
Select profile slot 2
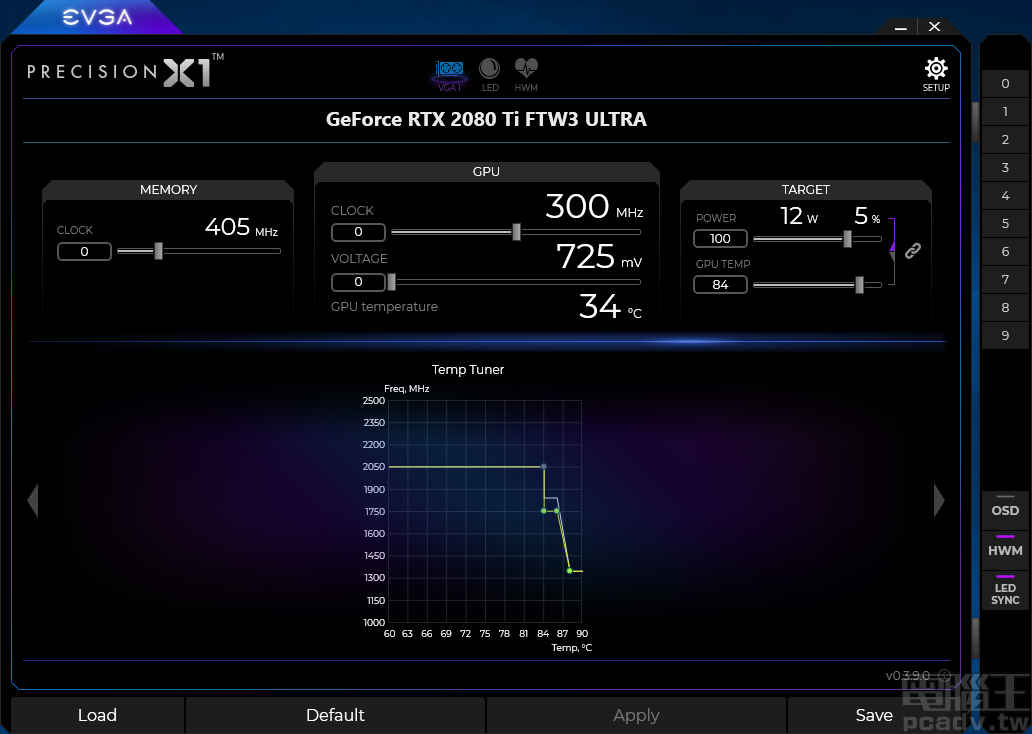pos(1005,140)
